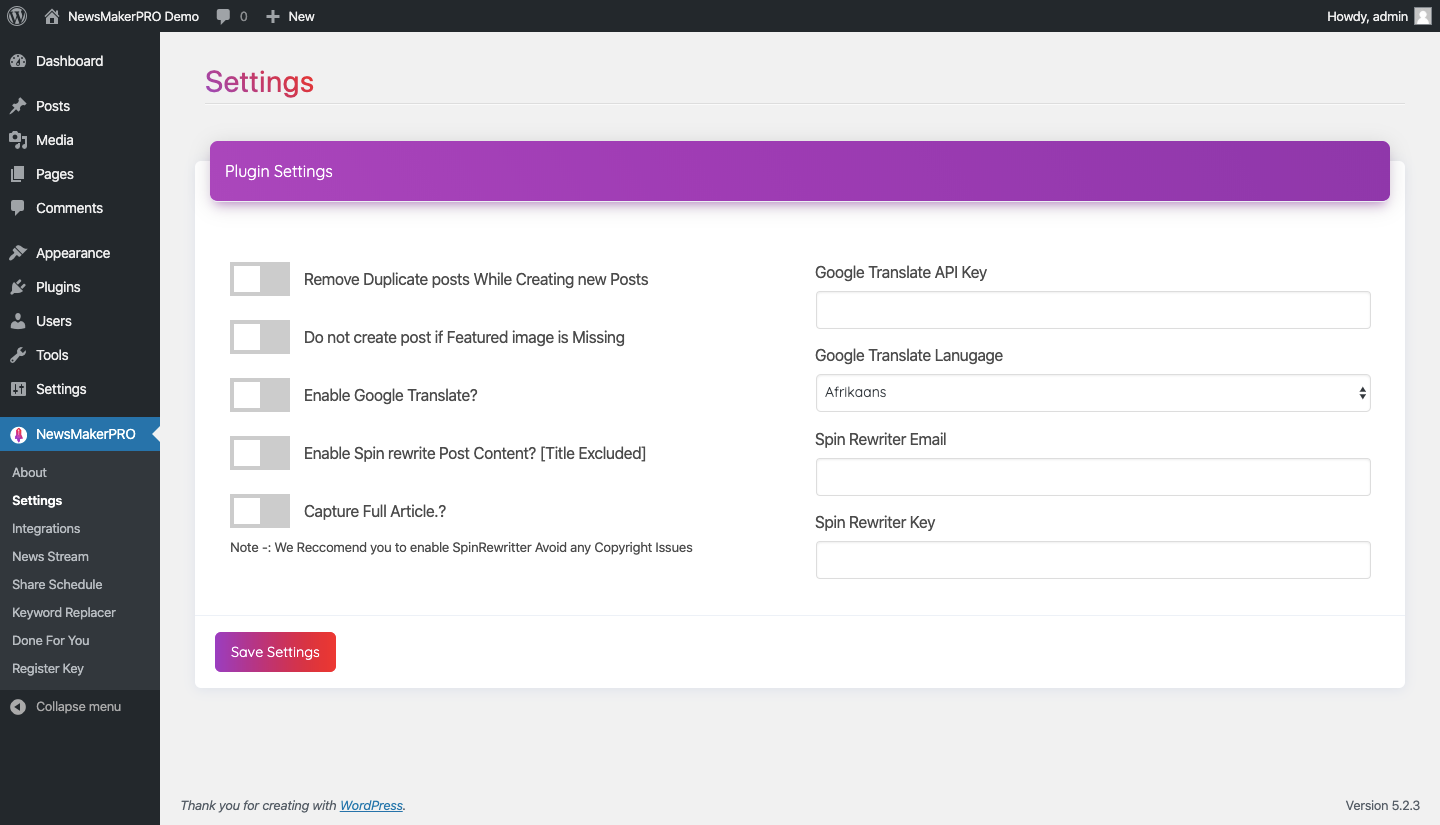Open Done For You submenu item

pos(51,640)
